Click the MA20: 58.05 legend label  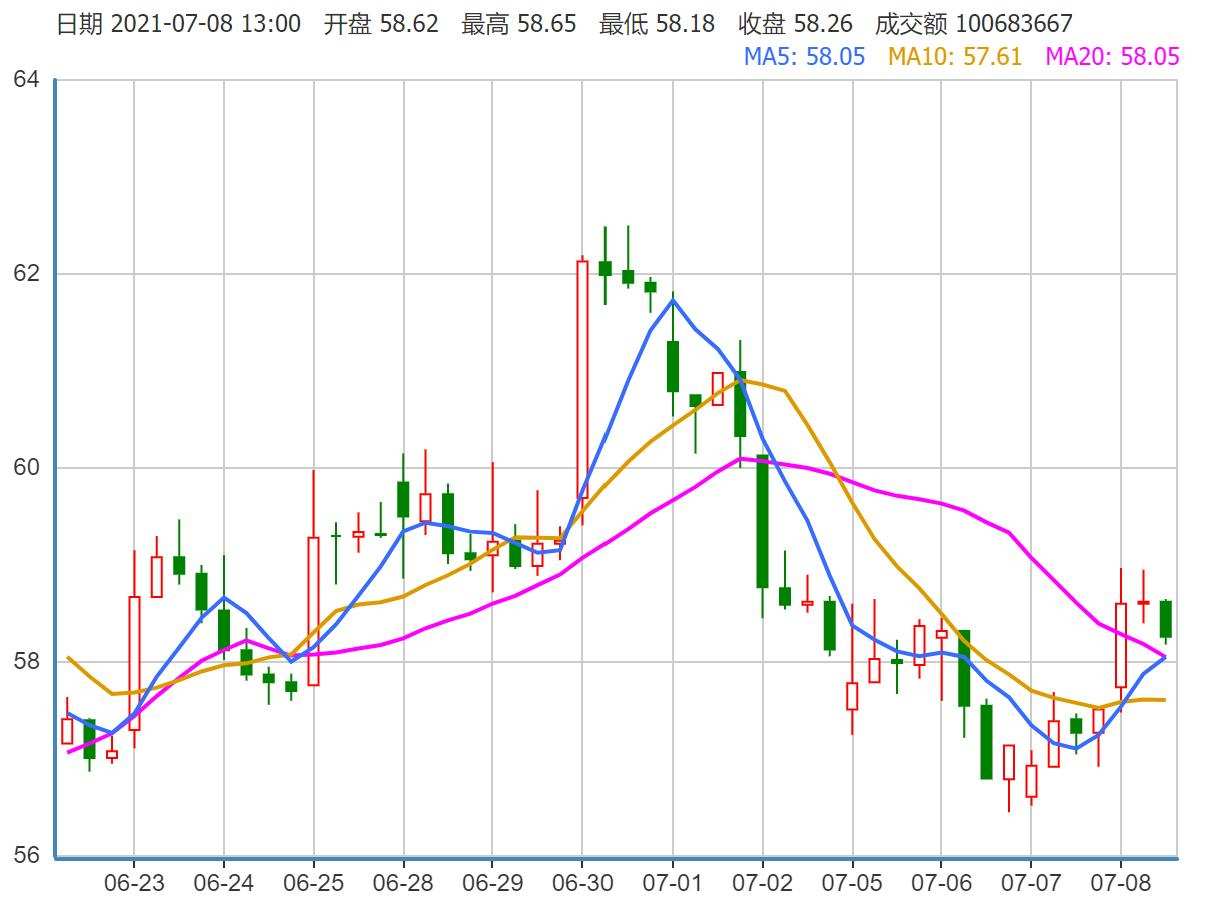coord(1113,57)
